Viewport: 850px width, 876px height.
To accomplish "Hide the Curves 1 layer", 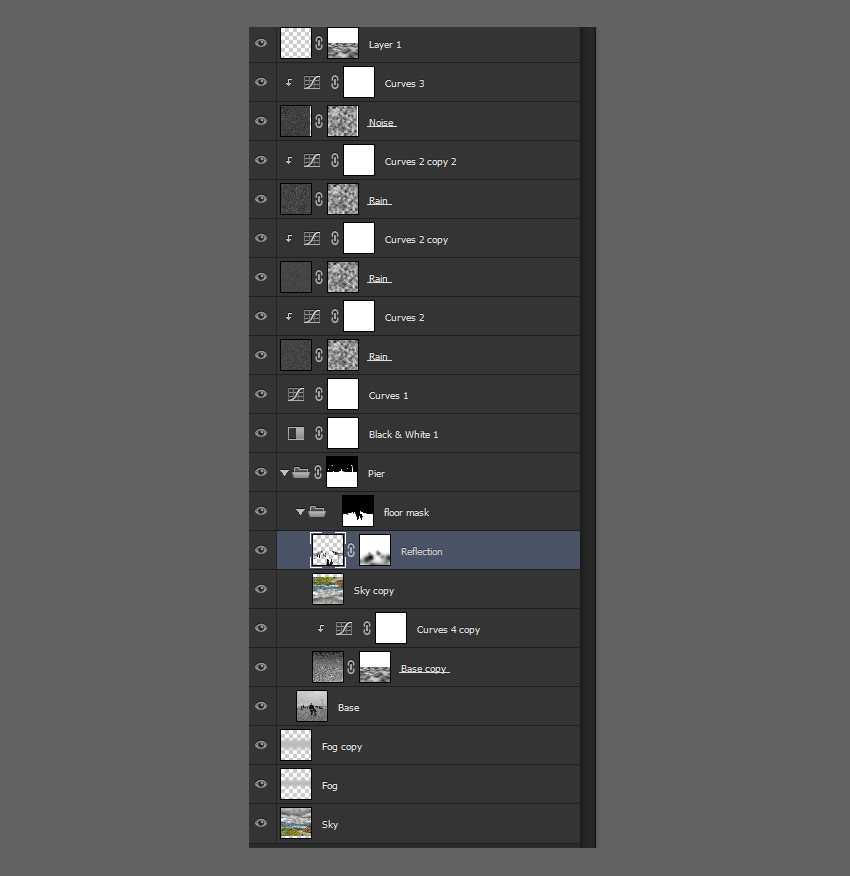I will pyautogui.click(x=261, y=394).
